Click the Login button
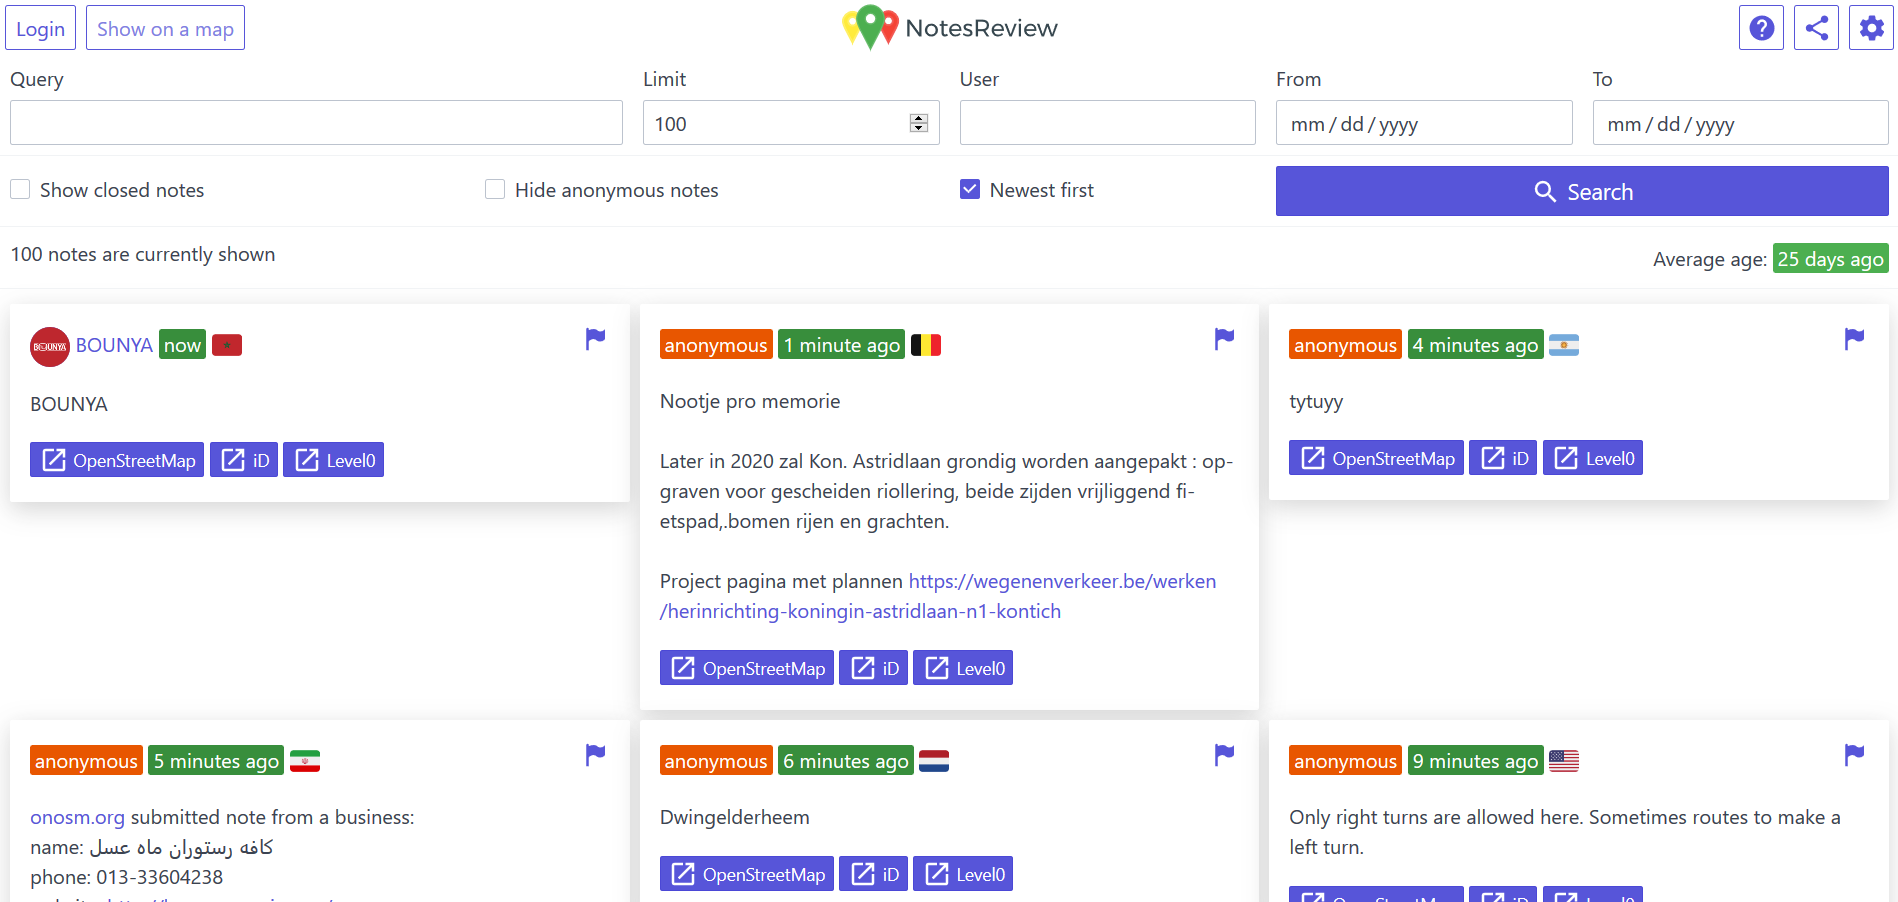This screenshot has height=902, width=1898. pos(40,28)
